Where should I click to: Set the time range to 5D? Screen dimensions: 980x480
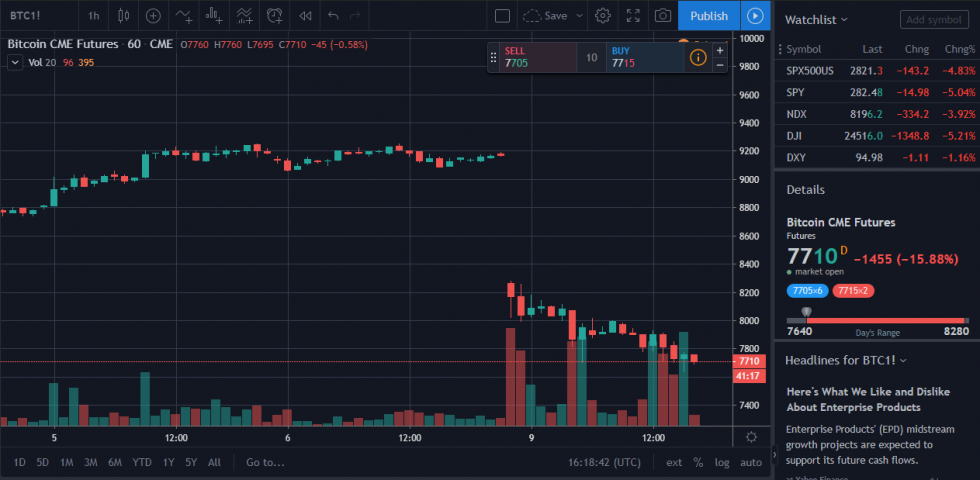tap(42, 462)
